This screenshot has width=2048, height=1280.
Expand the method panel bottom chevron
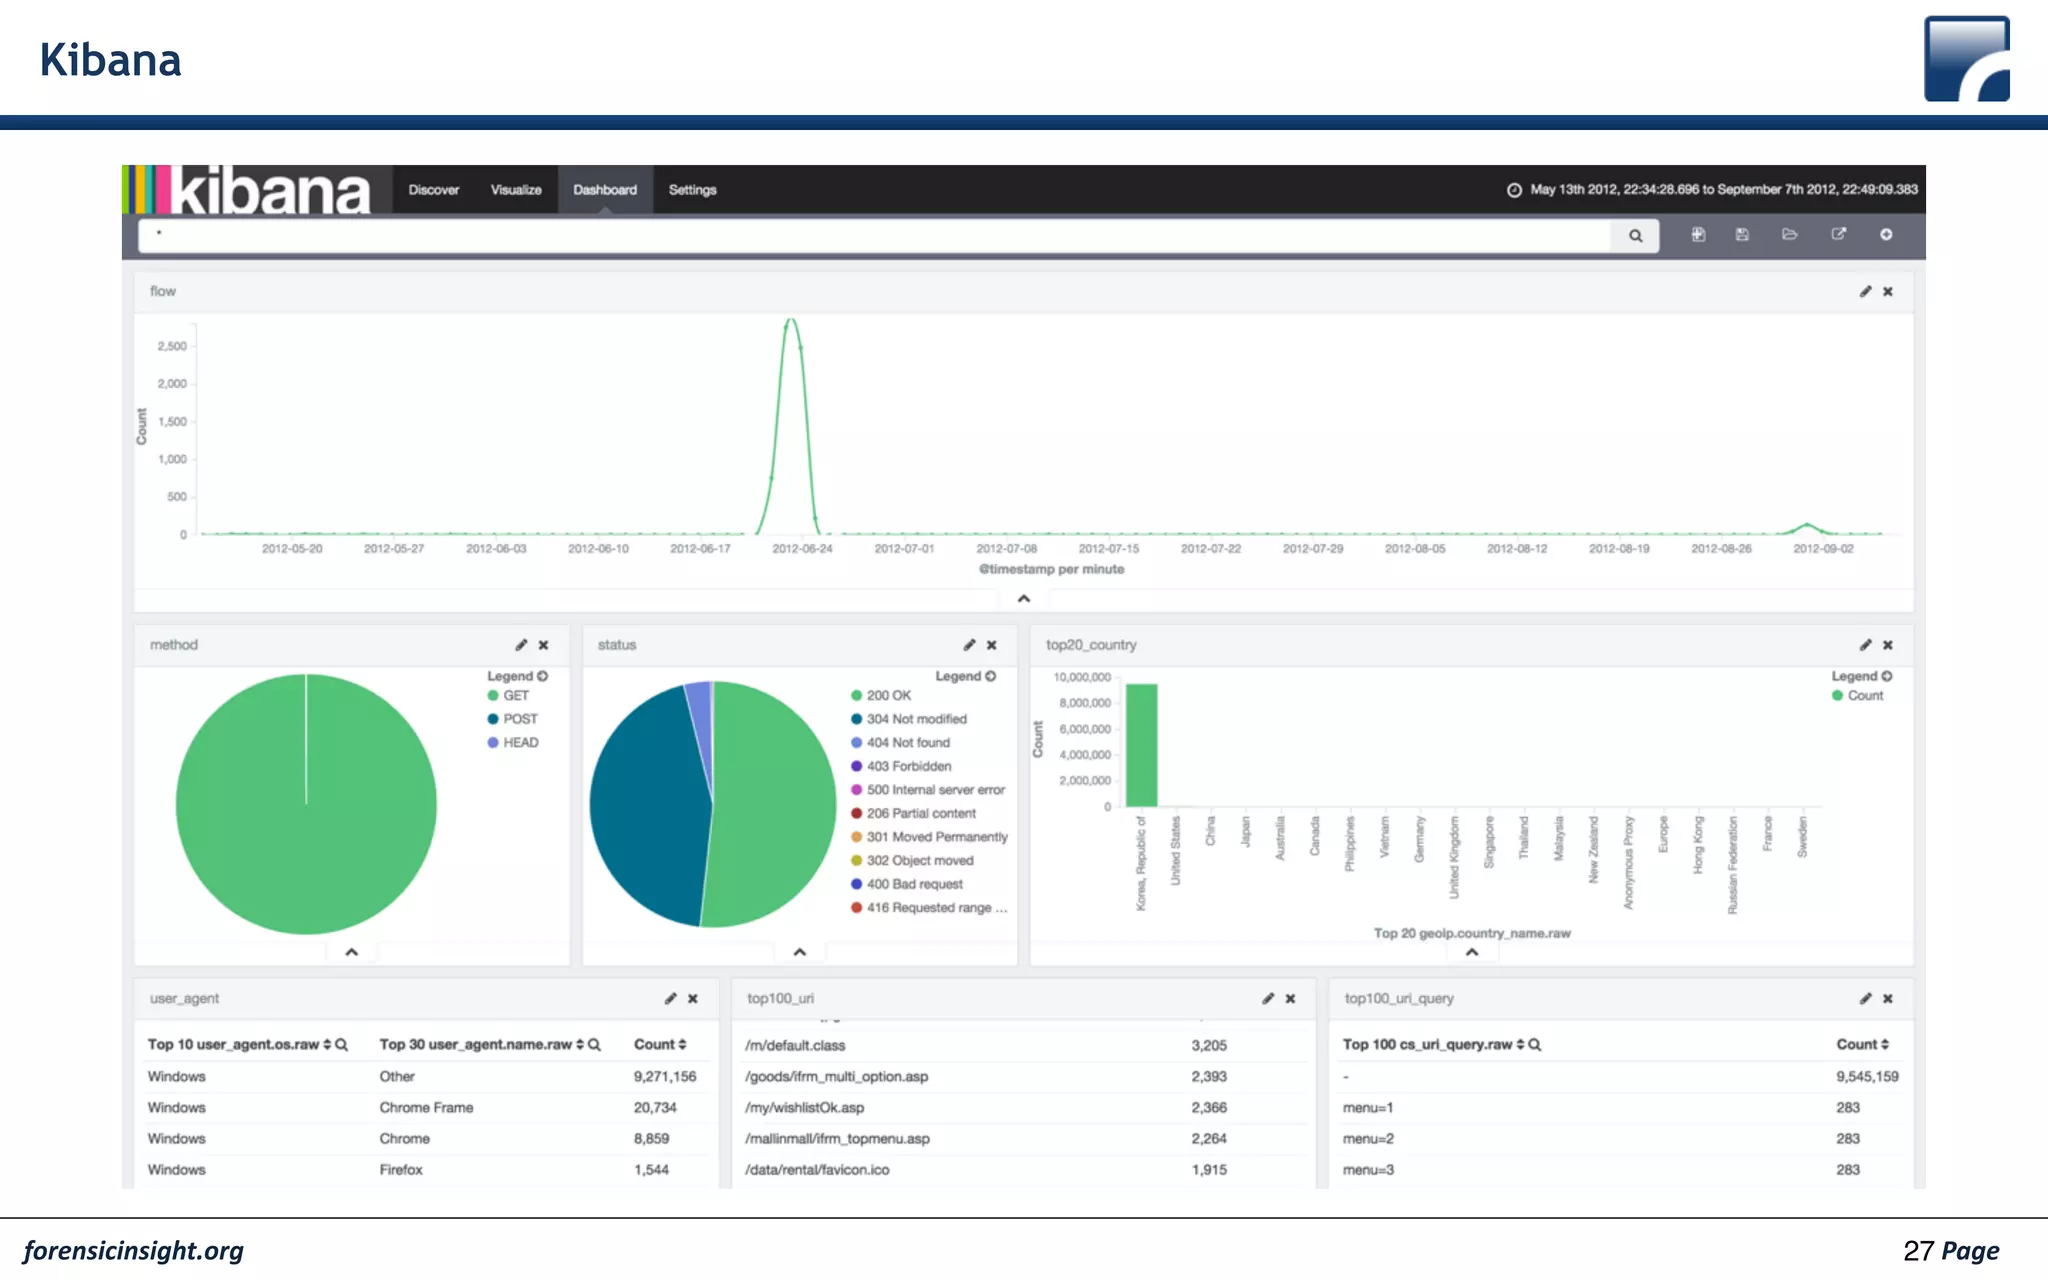click(x=351, y=952)
